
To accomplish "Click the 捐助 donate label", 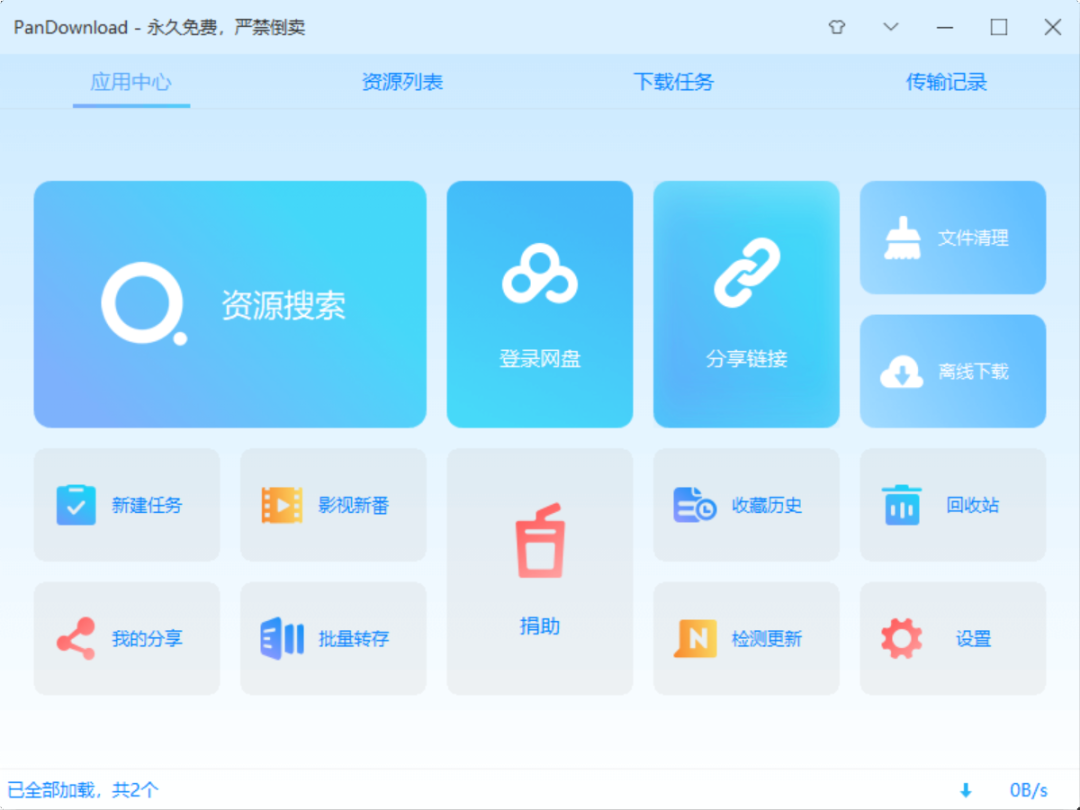I will (x=540, y=626).
